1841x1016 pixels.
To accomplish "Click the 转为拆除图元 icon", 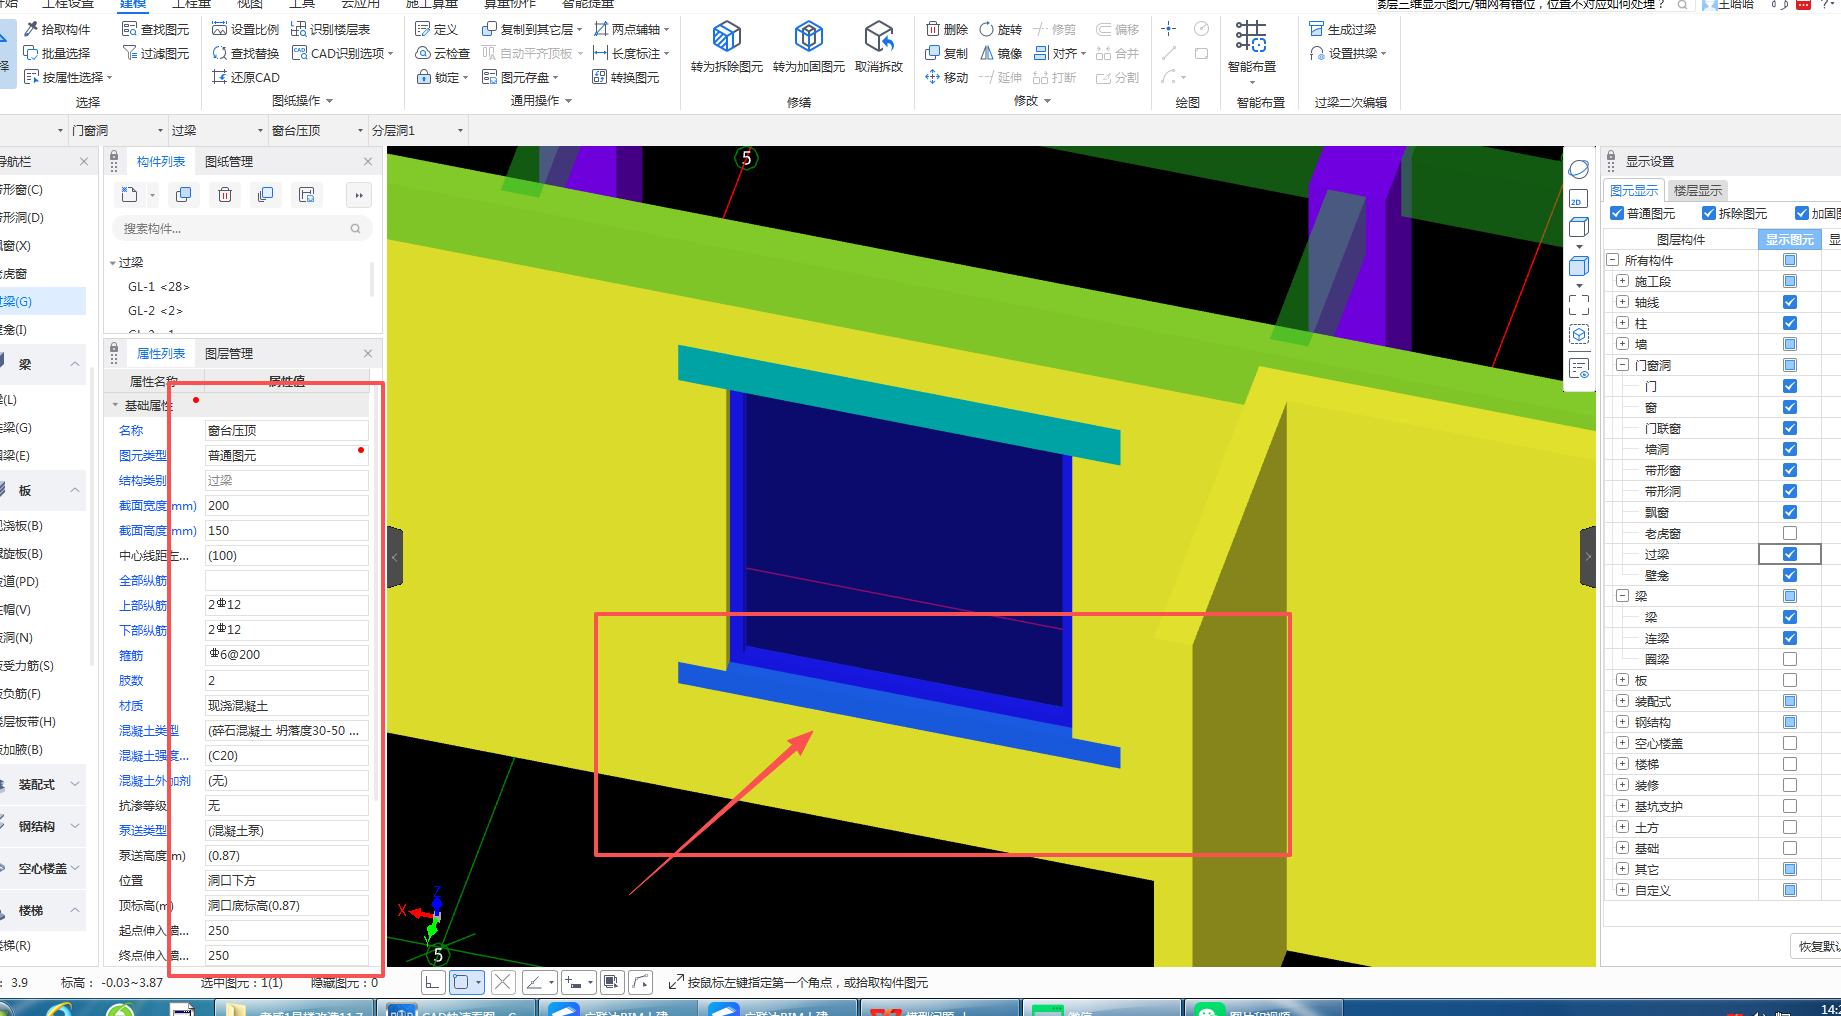I will (x=726, y=38).
